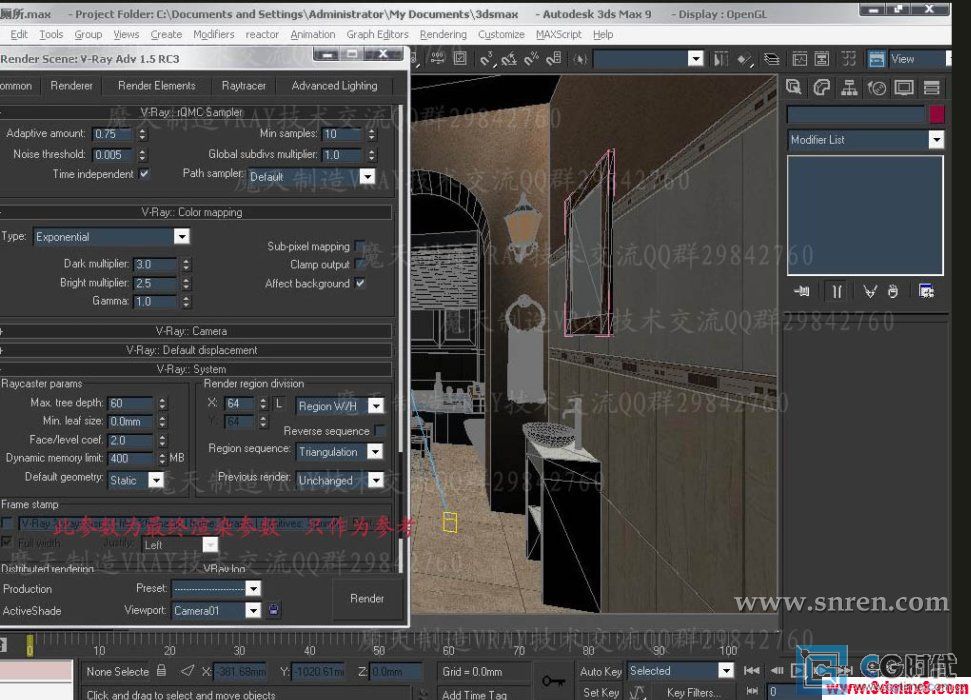Open the Curve Editor
The height and width of the screenshot is (700, 971).
[799, 59]
